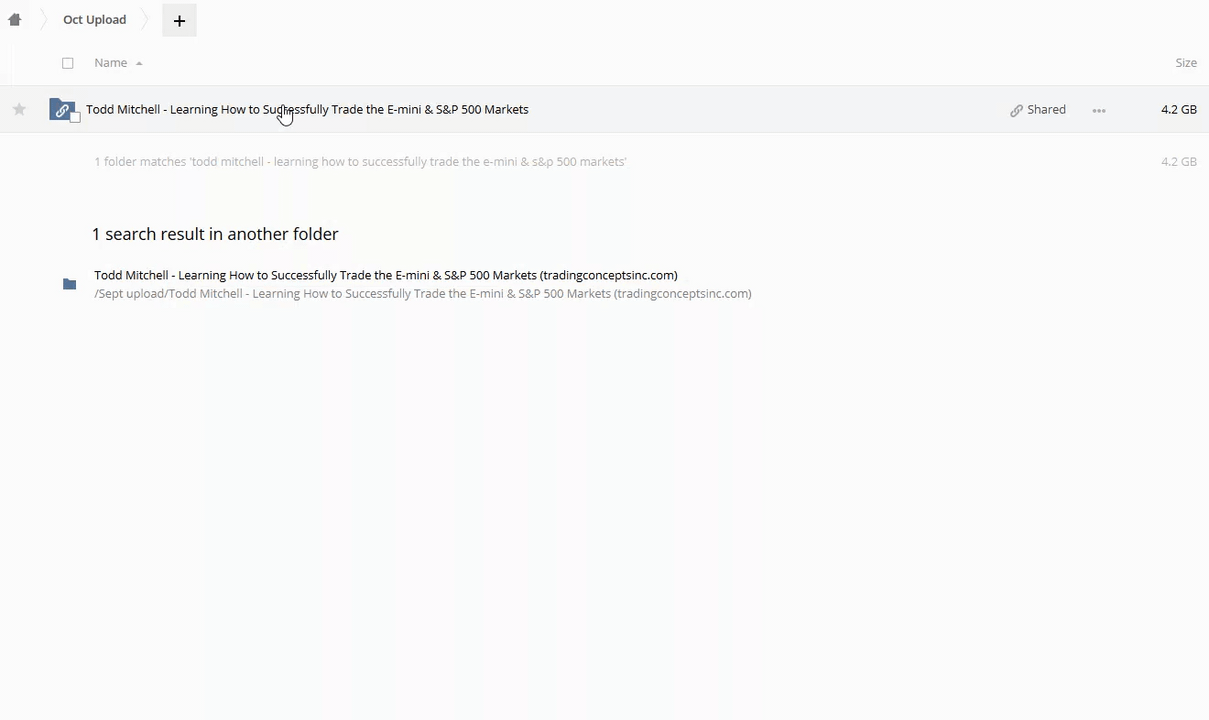
Task: Sort files by the Name column
Action: [x=110, y=63]
